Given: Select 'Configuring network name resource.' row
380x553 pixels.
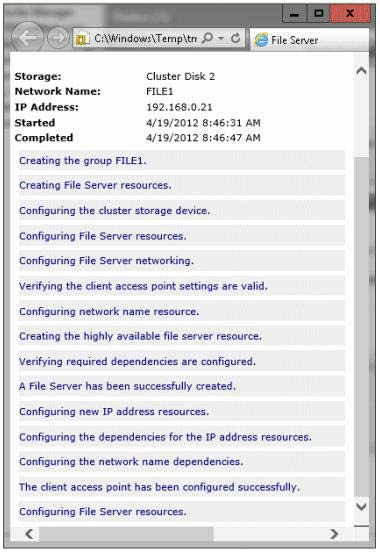Looking at the screenshot, I should click(182, 311).
